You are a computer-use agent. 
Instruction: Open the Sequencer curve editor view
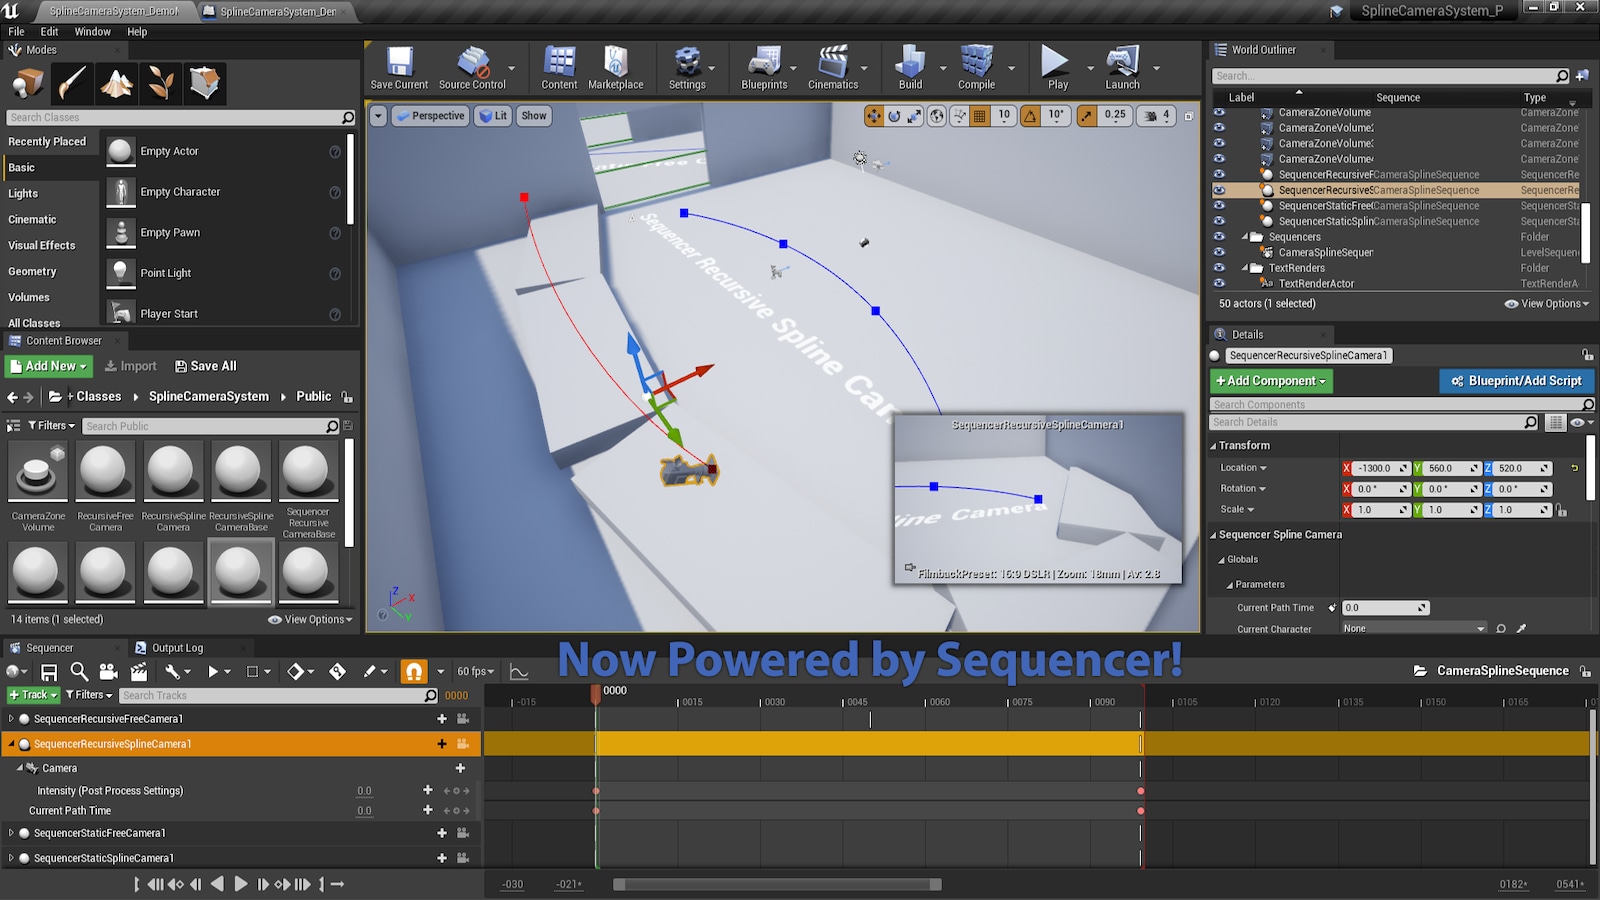point(519,671)
